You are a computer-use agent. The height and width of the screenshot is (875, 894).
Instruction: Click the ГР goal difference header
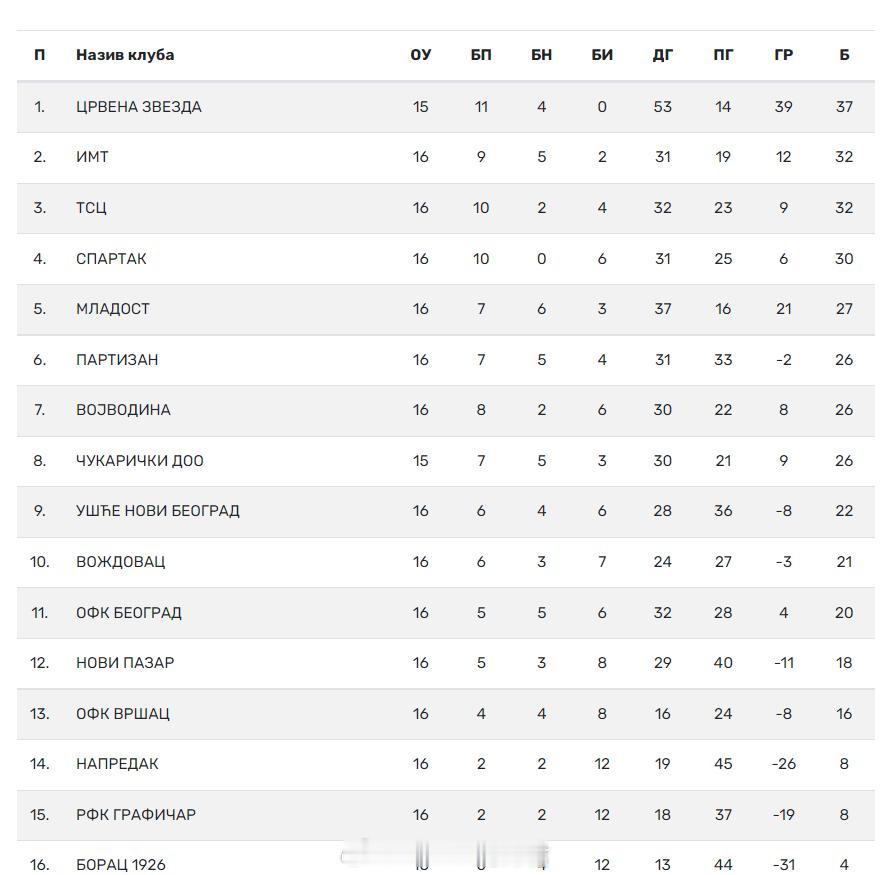pos(784,55)
